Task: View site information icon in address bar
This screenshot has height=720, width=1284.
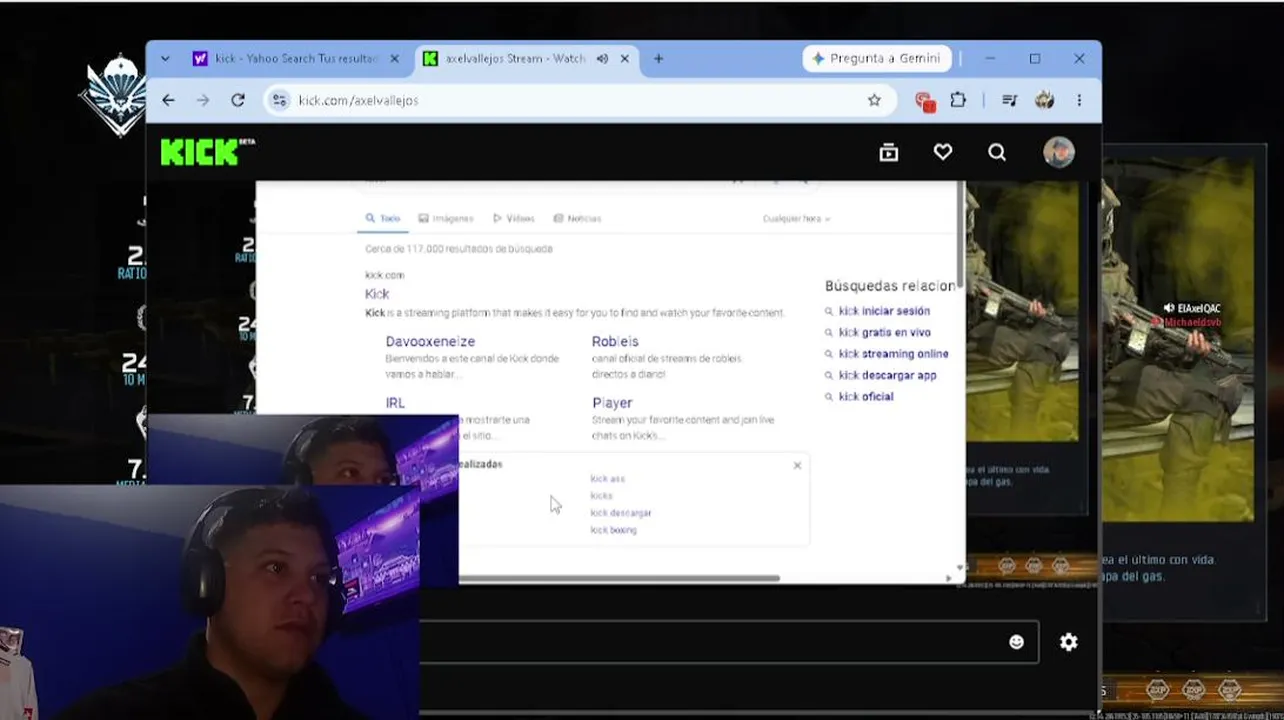Action: (279, 100)
